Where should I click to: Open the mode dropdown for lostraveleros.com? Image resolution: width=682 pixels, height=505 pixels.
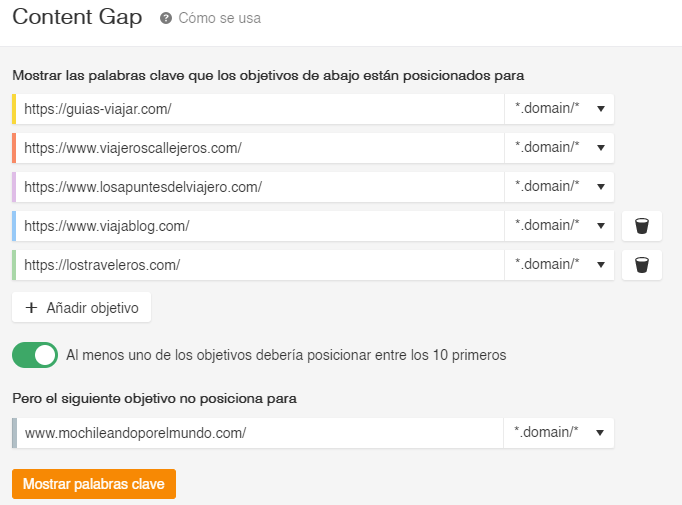click(559, 265)
